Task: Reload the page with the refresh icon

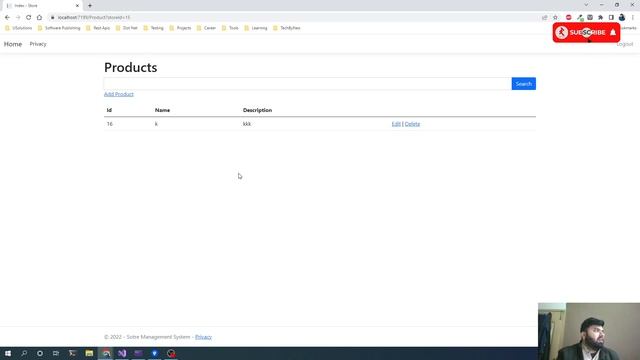Action: click(29, 18)
